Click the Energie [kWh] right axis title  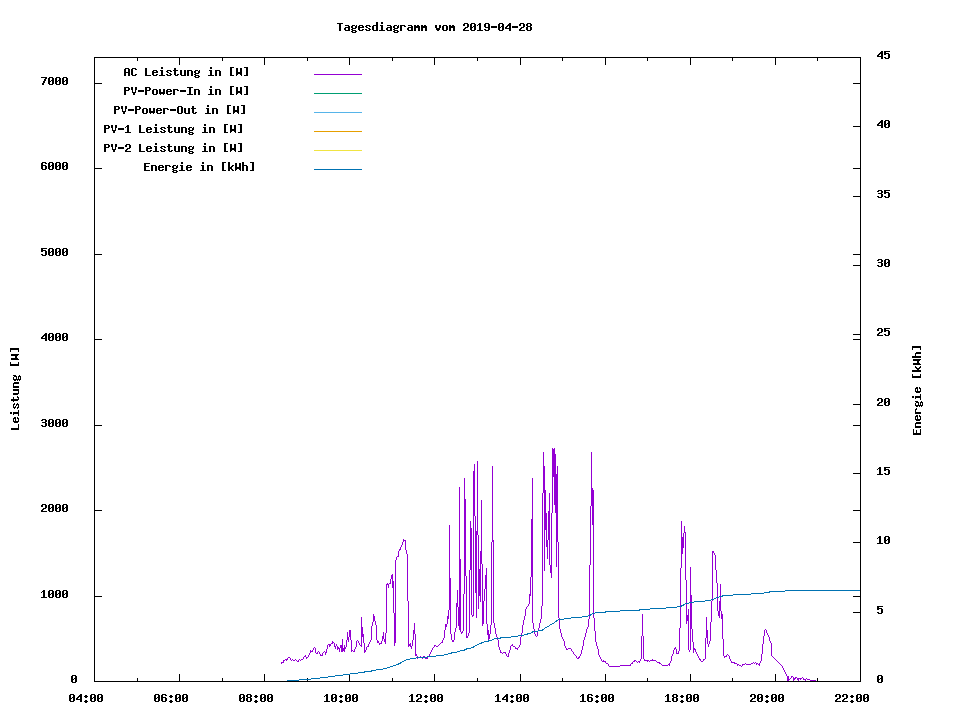pos(917,390)
